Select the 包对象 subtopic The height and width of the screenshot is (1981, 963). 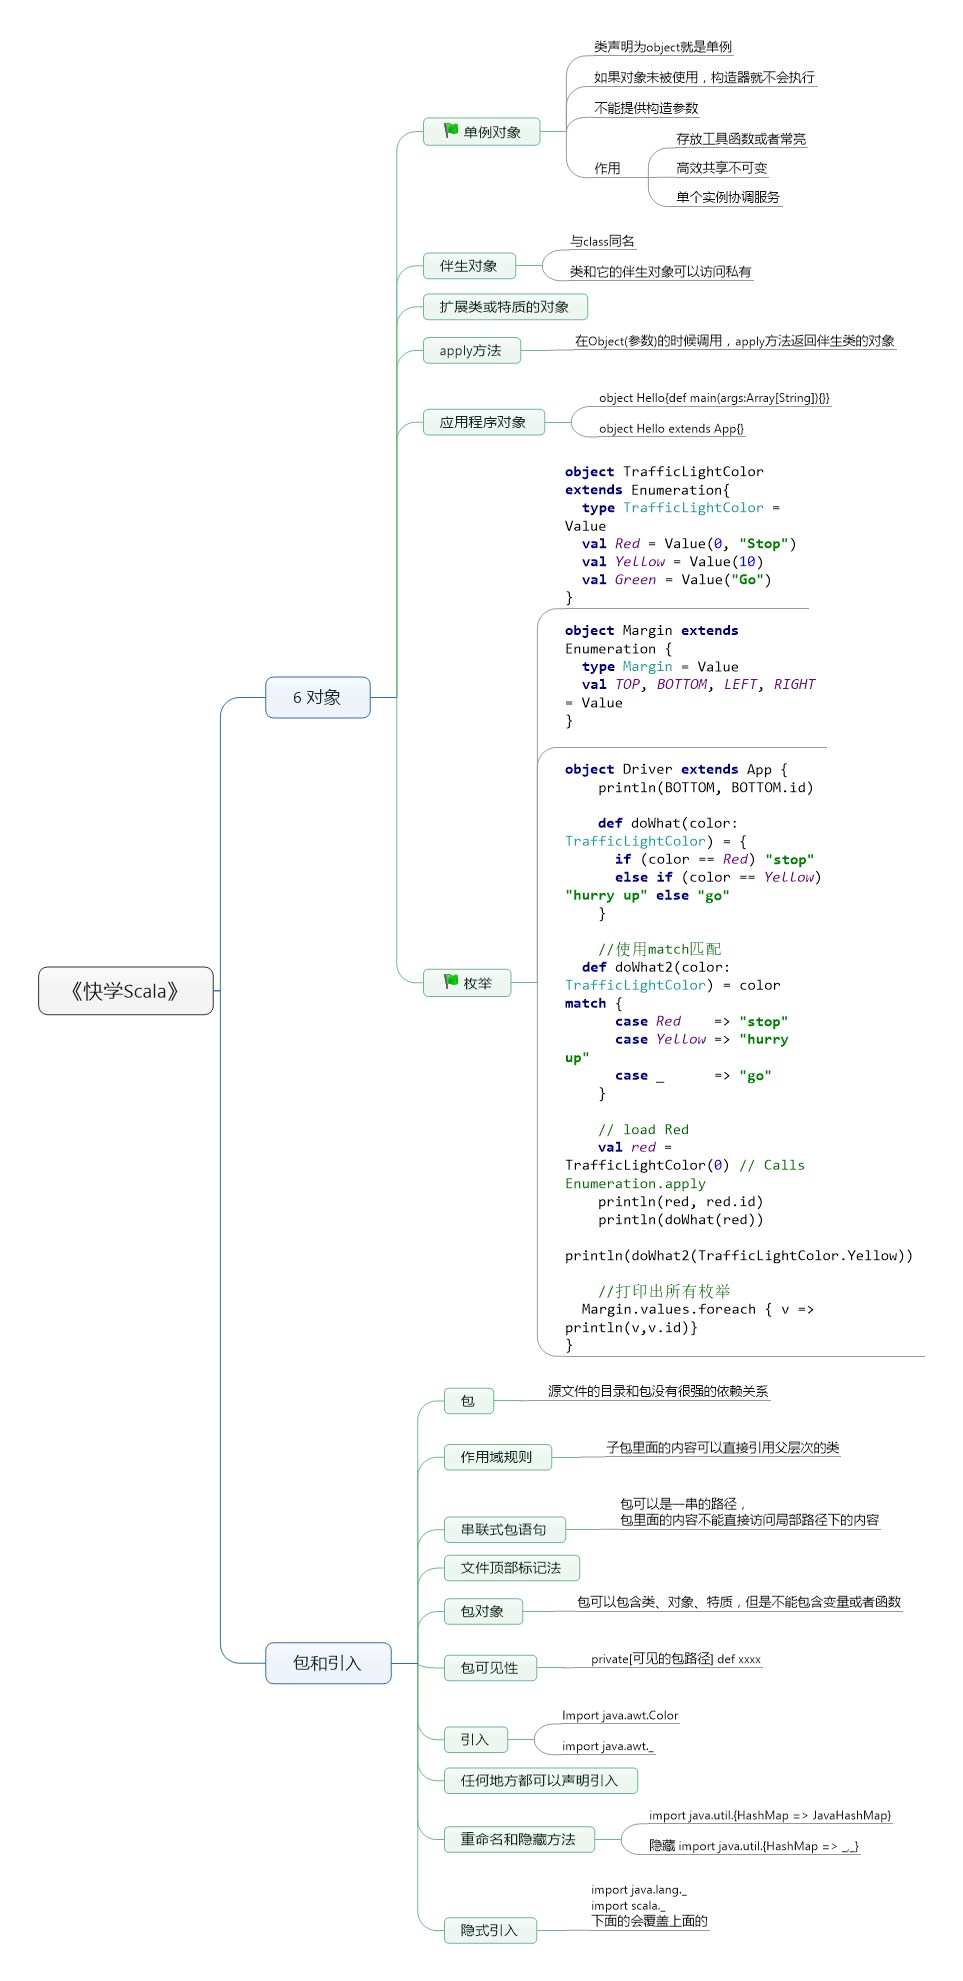[483, 1611]
